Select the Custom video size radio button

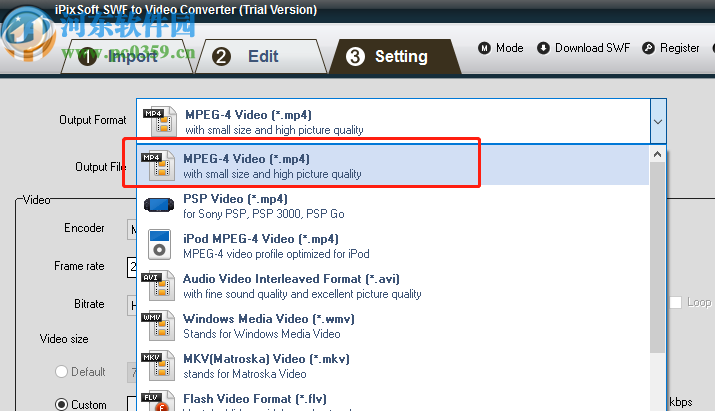click(61, 405)
